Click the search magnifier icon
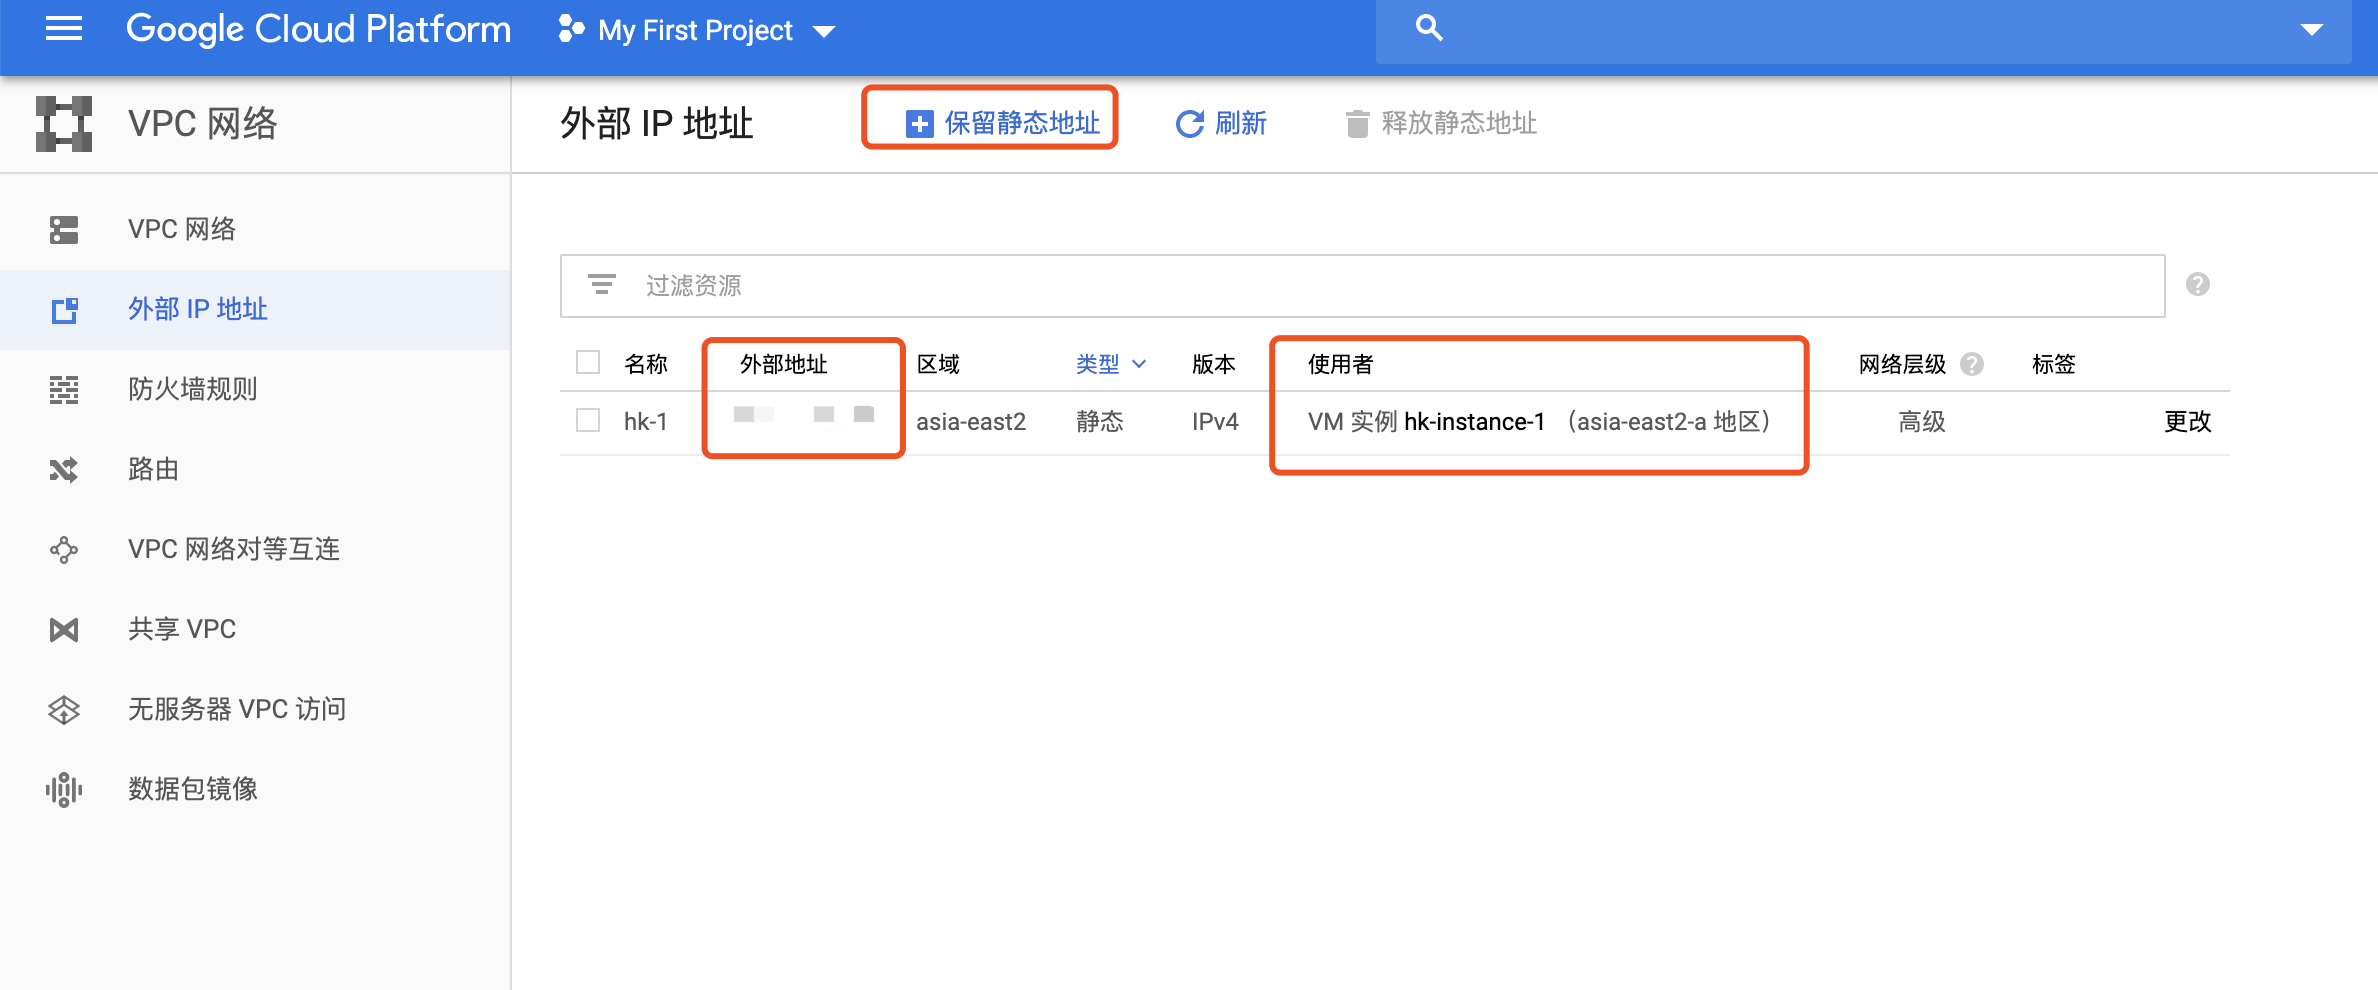The height and width of the screenshot is (990, 2378). pos(1429,28)
